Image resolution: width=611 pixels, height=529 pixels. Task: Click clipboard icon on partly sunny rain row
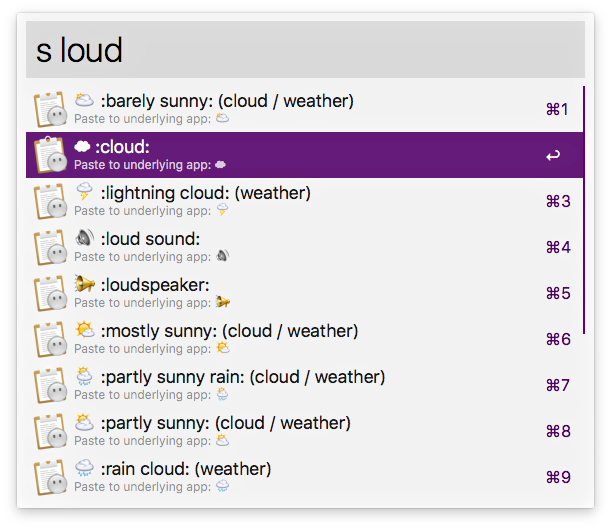50,385
